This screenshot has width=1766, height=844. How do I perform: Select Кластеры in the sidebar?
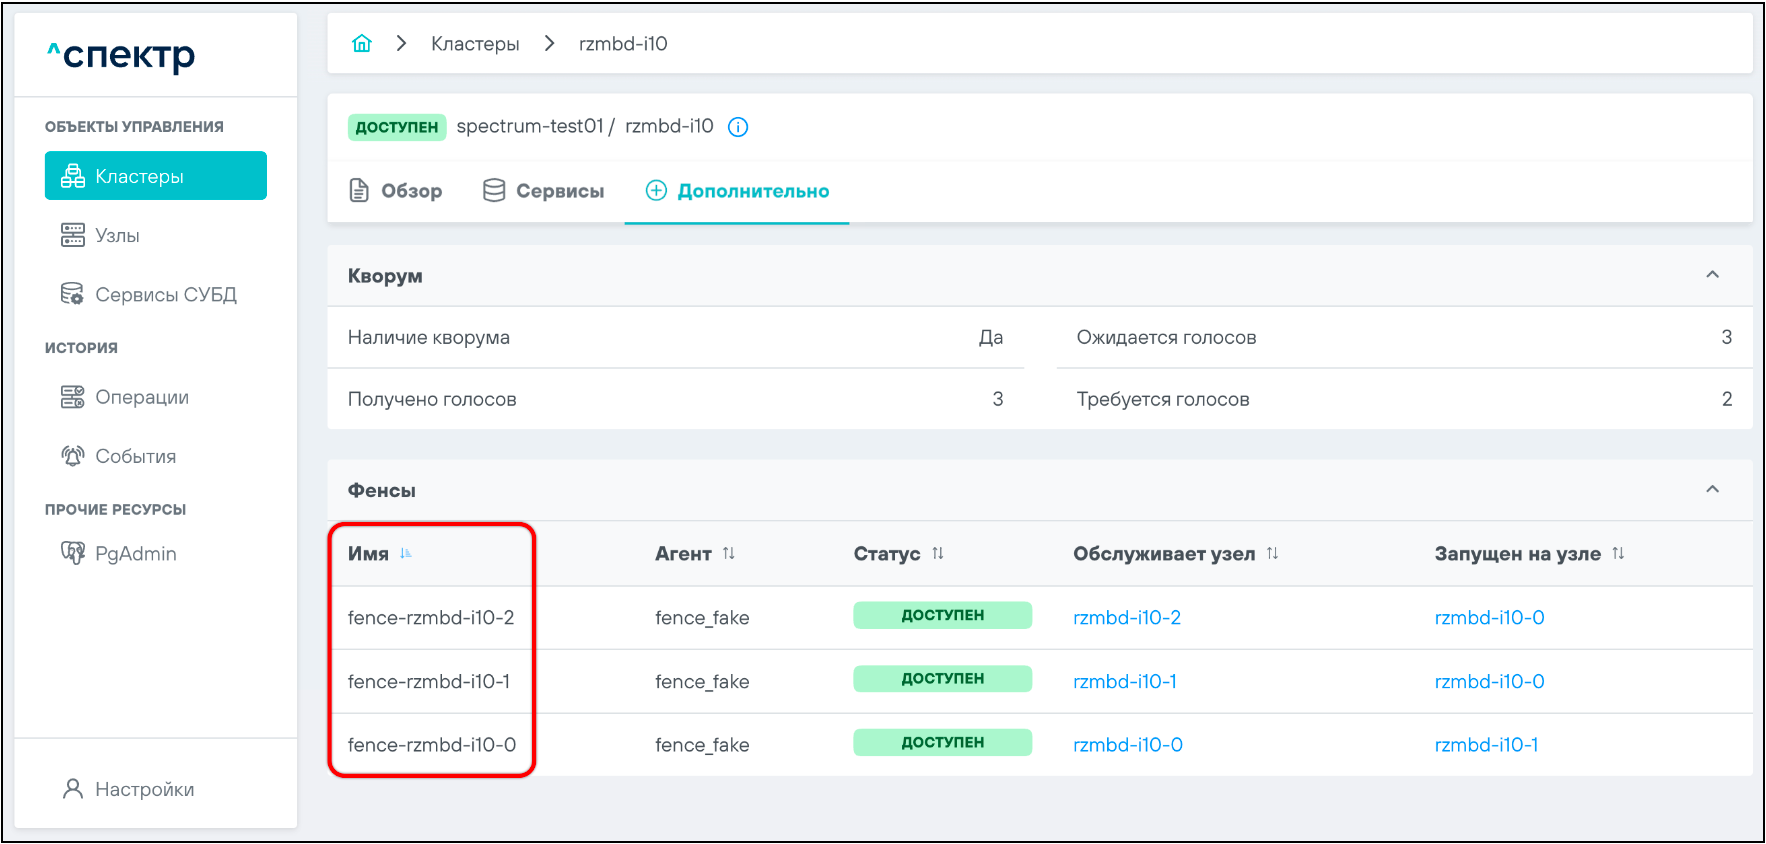point(156,177)
